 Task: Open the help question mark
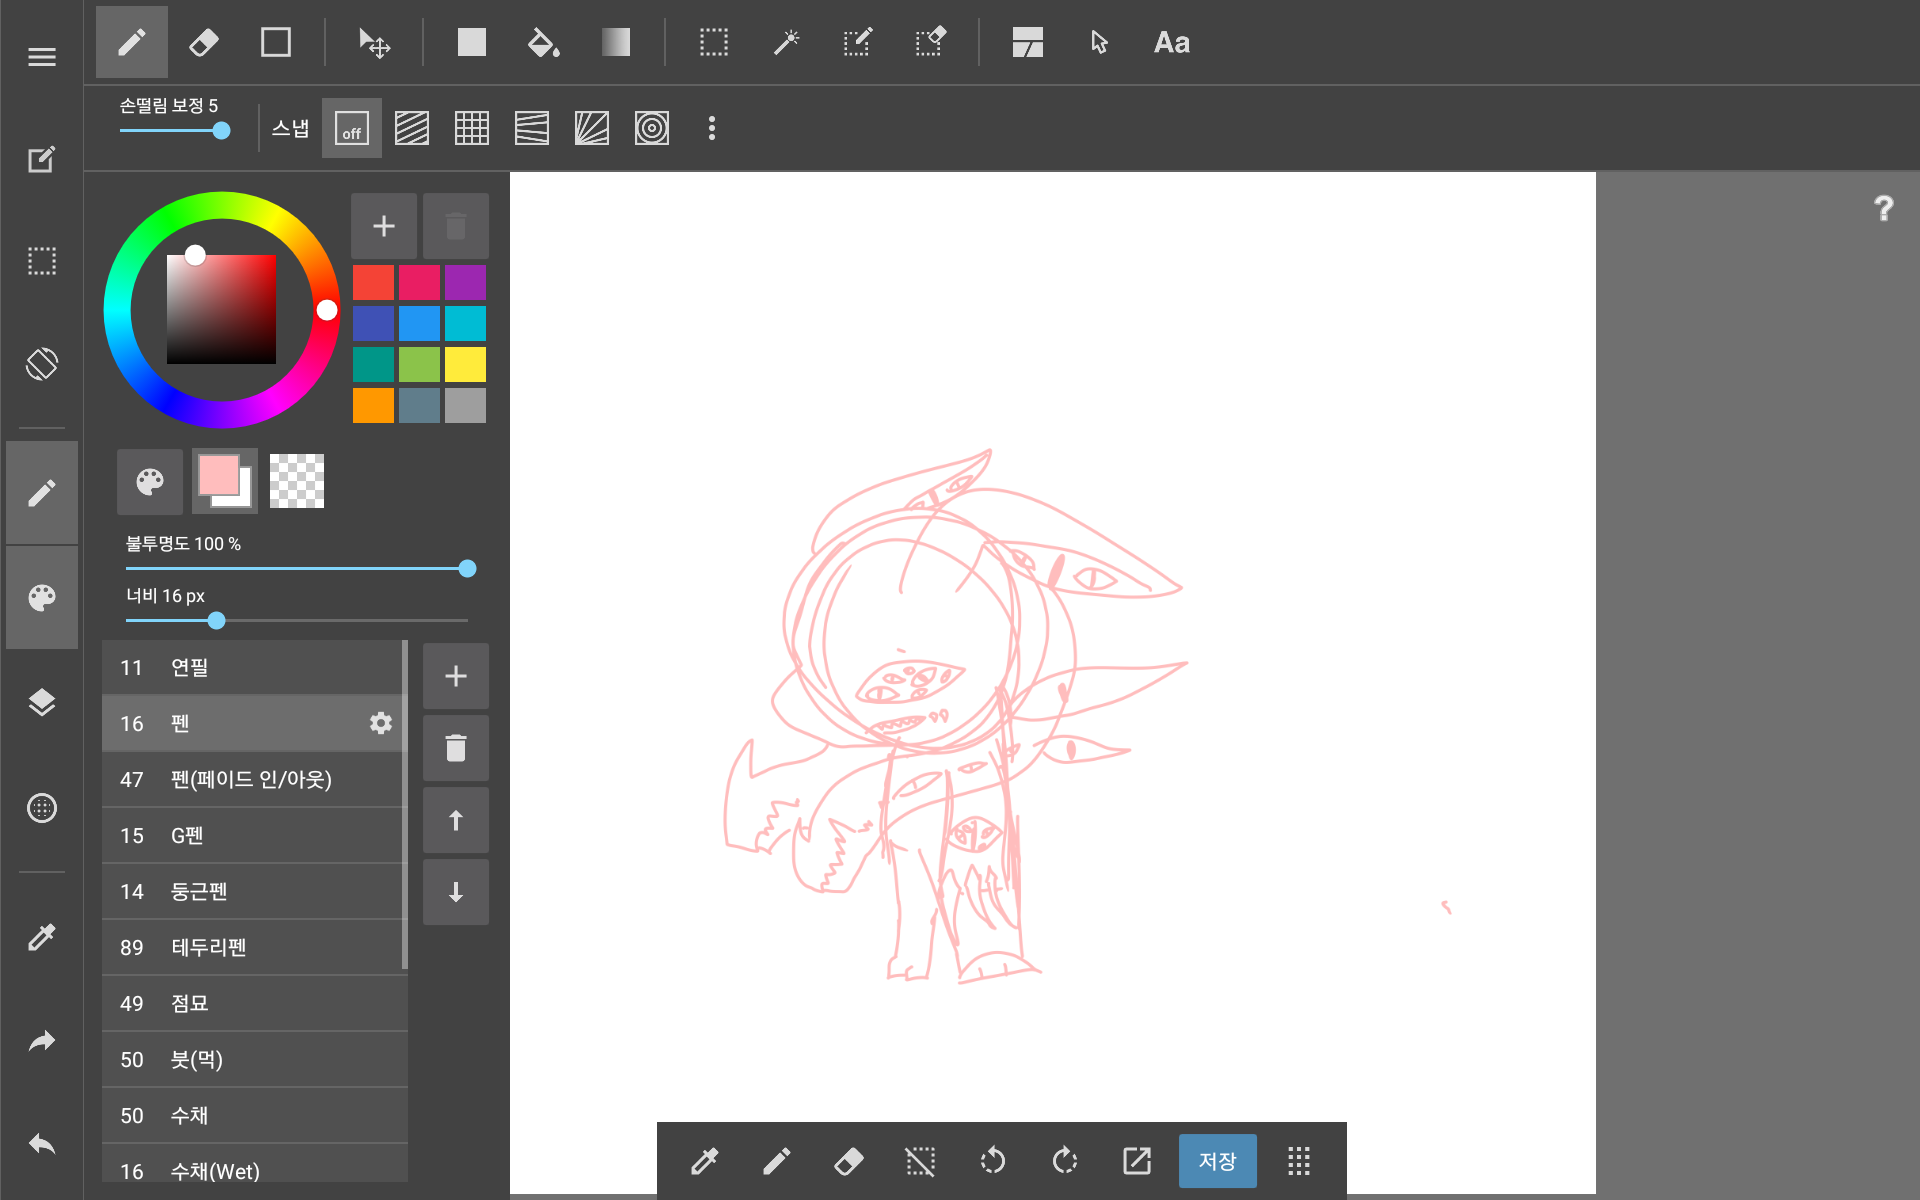click(x=1883, y=209)
